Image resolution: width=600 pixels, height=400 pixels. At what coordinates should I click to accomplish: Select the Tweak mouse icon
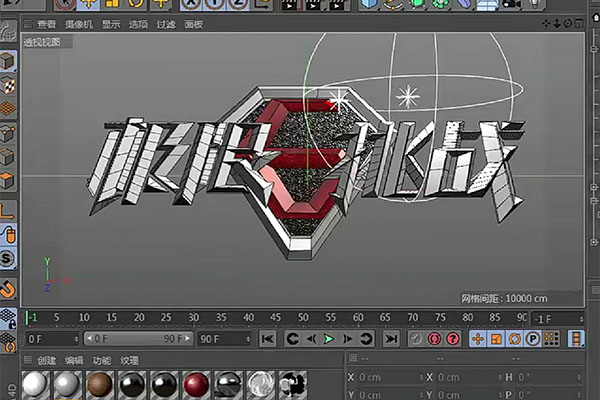click(x=8, y=234)
